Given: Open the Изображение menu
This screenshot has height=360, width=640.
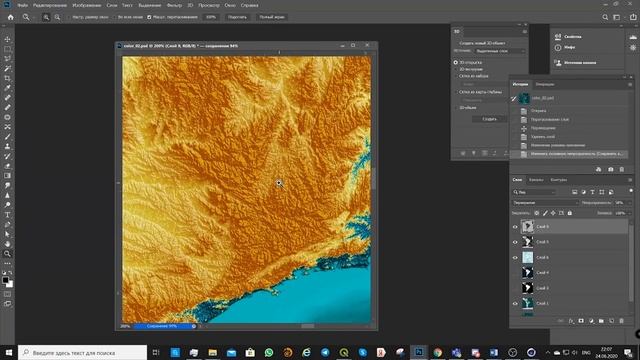Looking at the screenshot, I should coord(87,5).
